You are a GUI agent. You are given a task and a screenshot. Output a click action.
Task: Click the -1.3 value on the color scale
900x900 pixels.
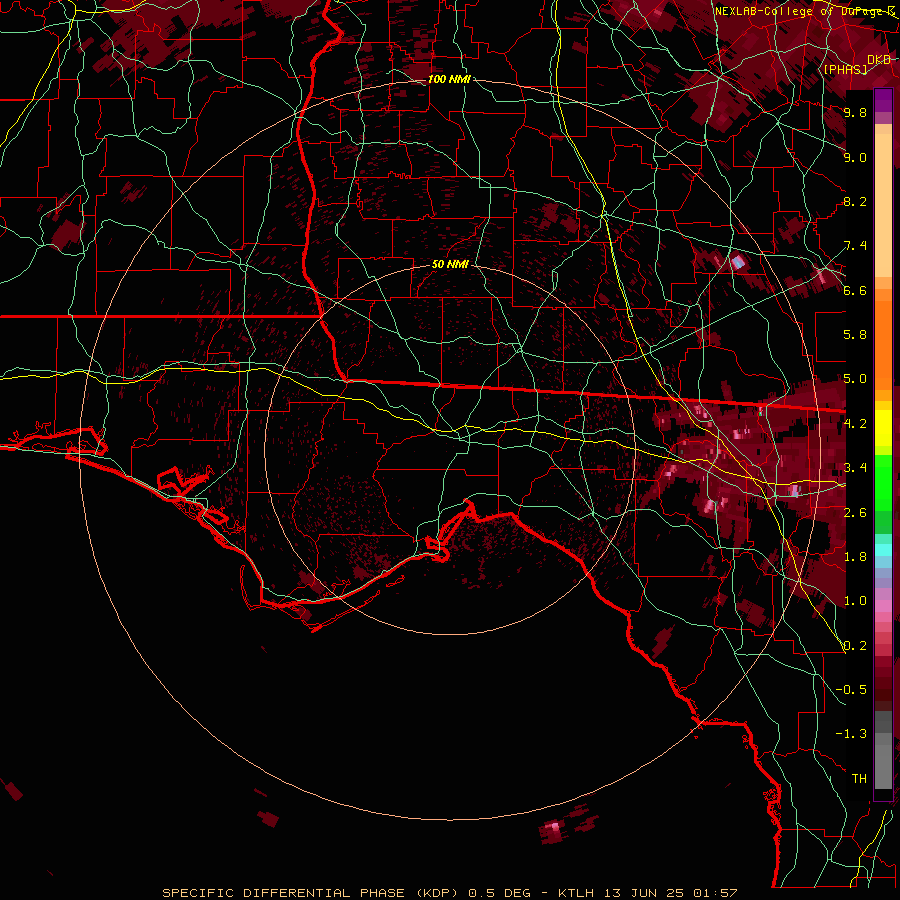coord(851,734)
